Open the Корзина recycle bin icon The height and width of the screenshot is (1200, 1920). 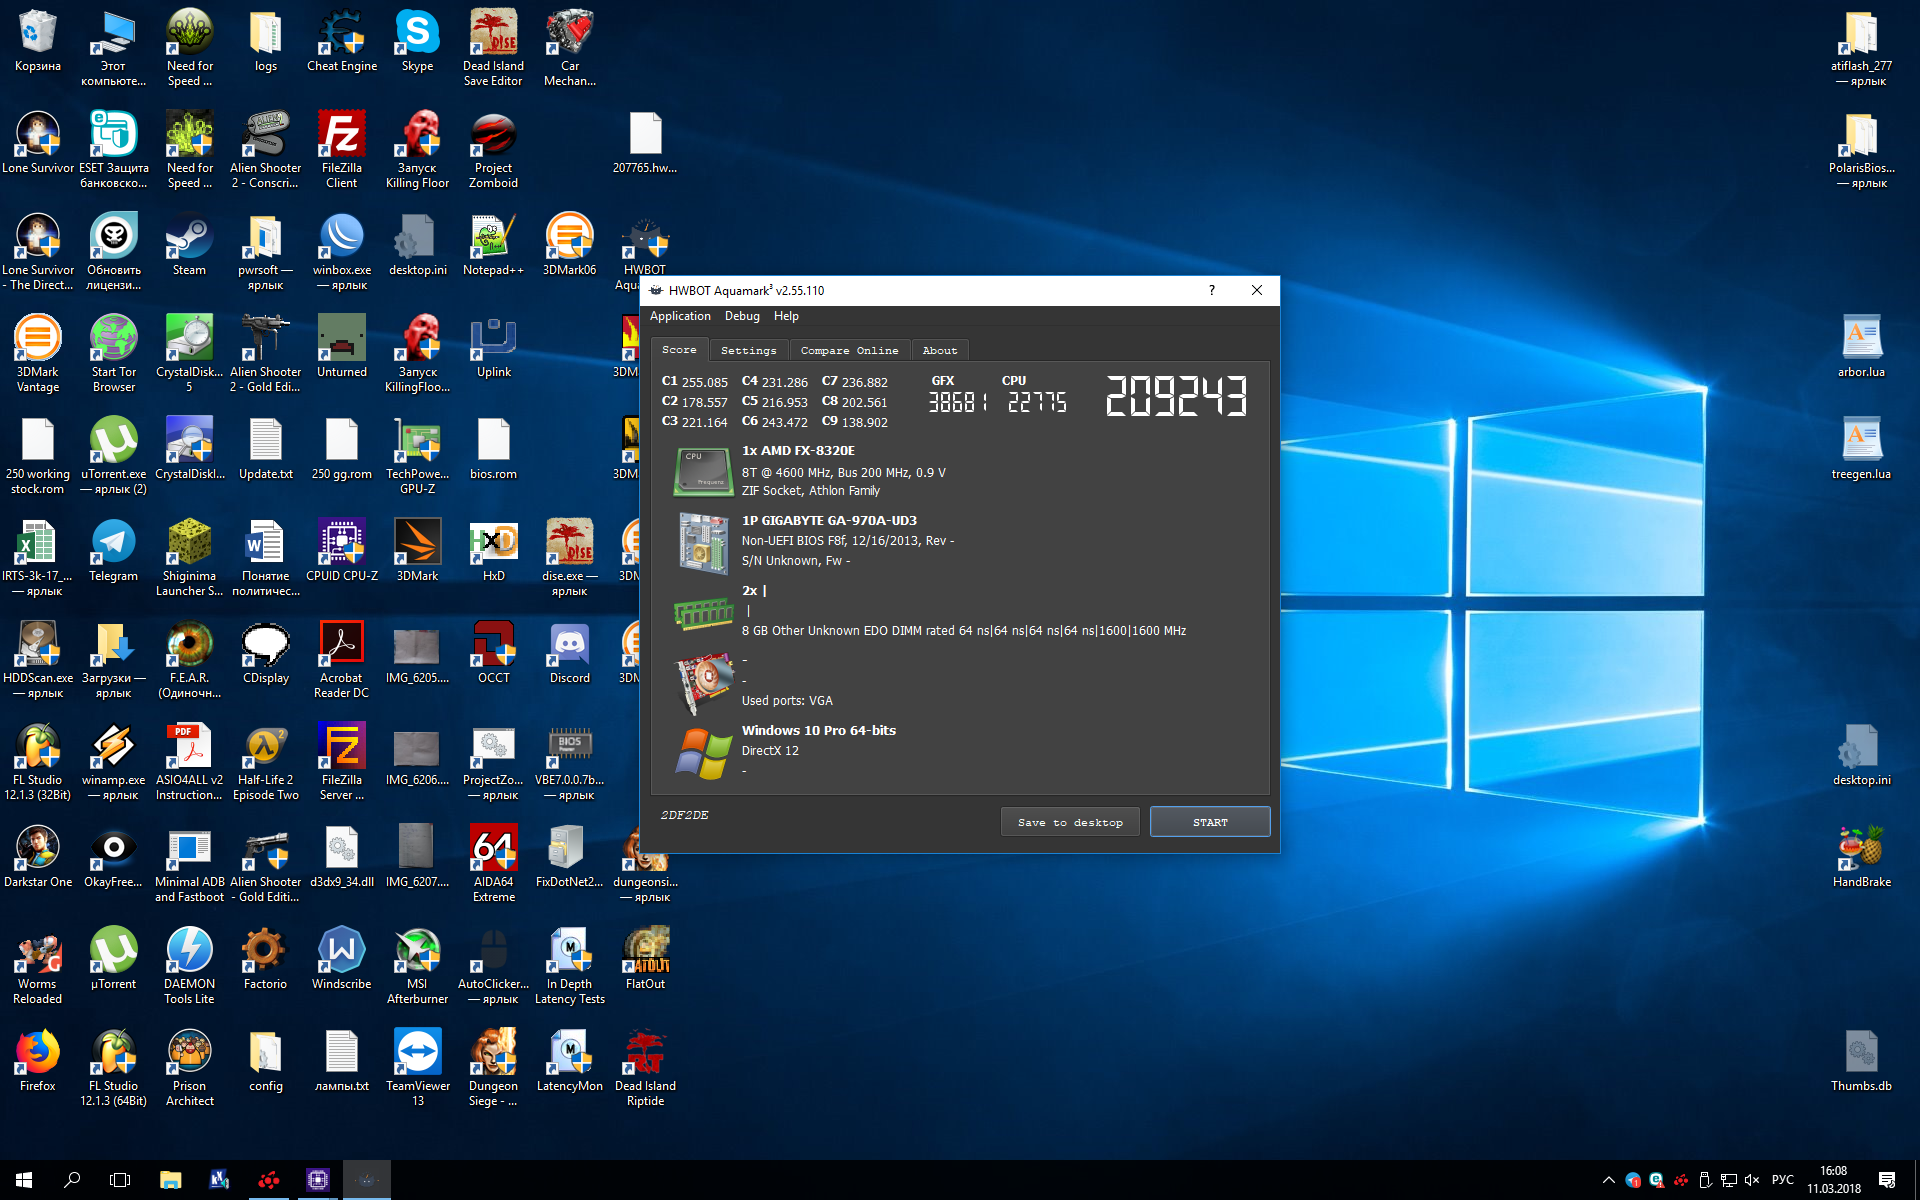coord(38,41)
